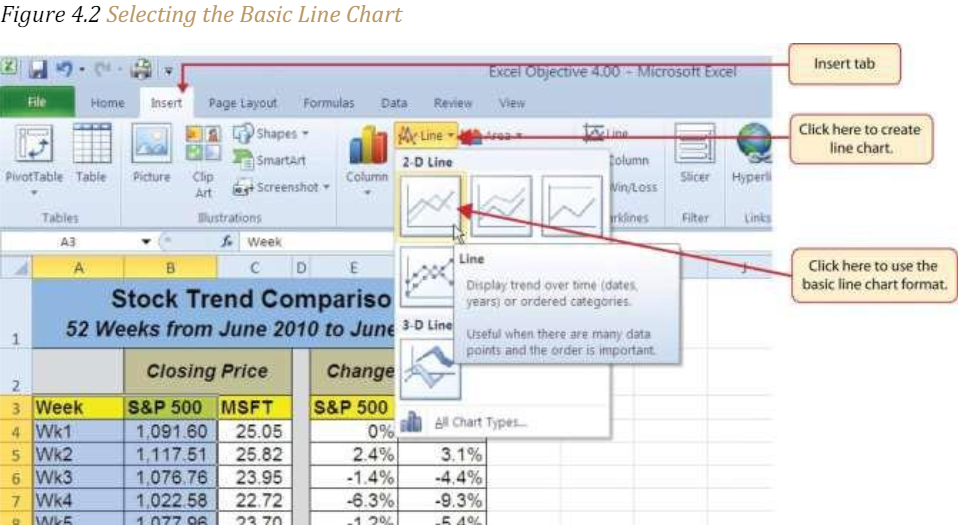This screenshot has height=525, width=961.
Task: Click the Undo icon in quick access toolbar
Action: tap(64, 69)
